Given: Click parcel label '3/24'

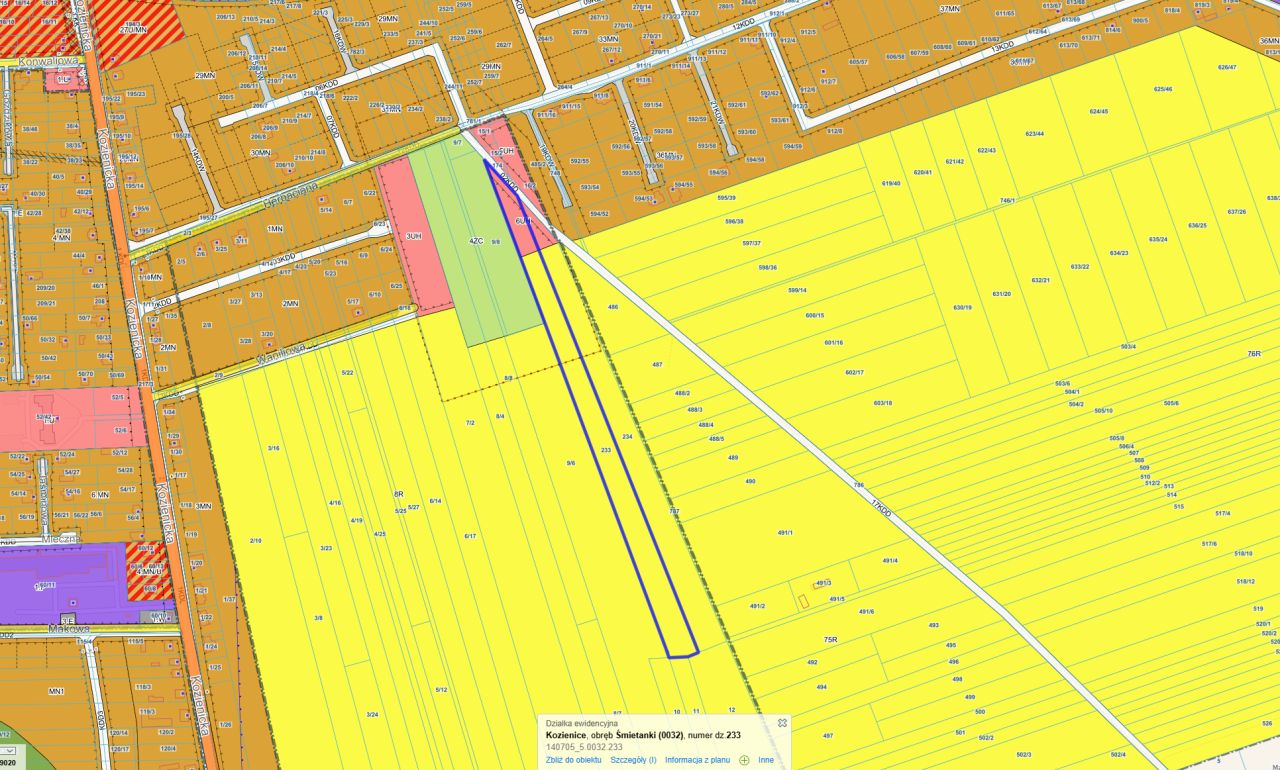Looking at the screenshot, I should [x=372, y=714].
